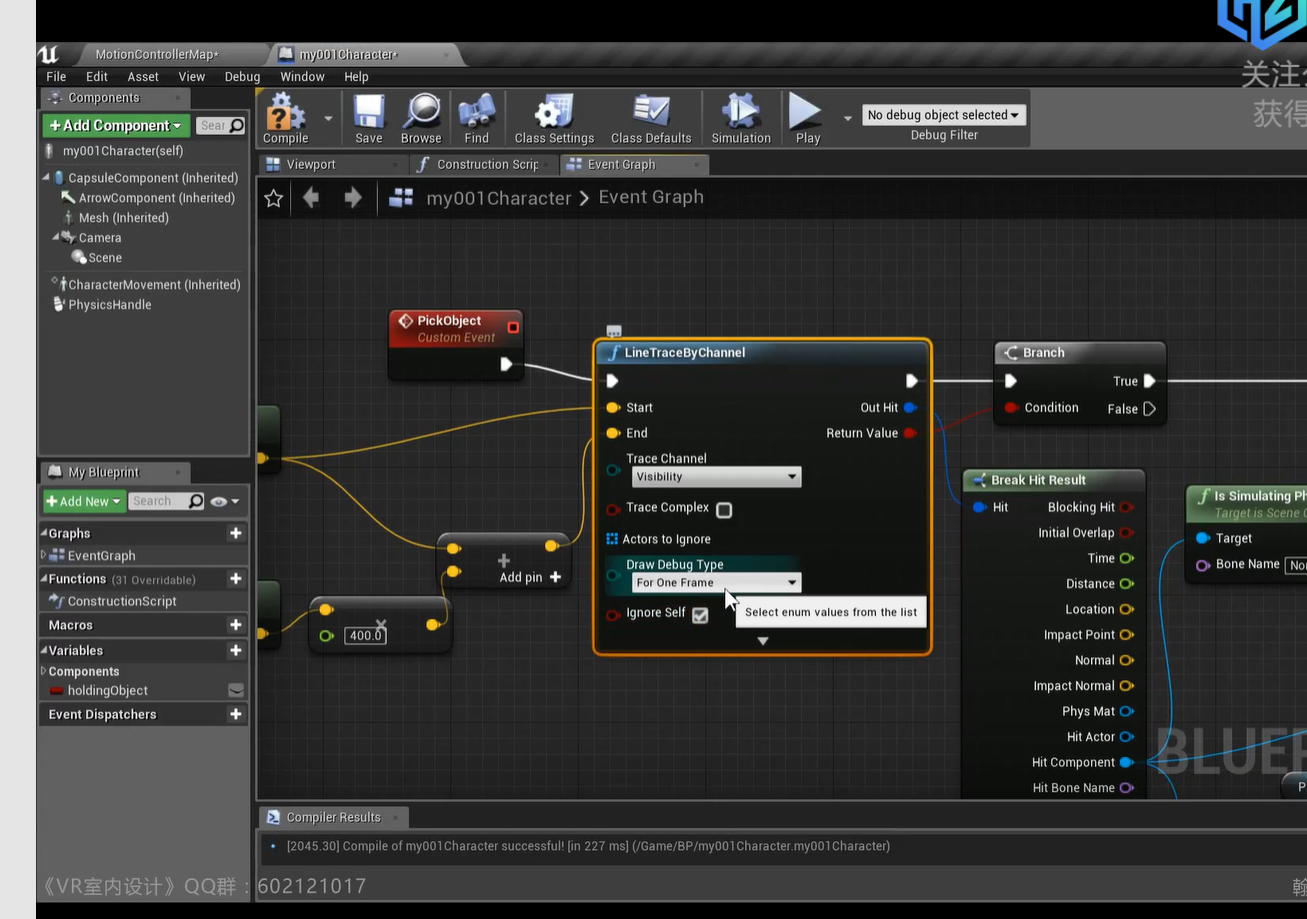This screenshot has height=919, width=1307.
Task: Start Simulation from toolbar
Action: coord(741,119)
